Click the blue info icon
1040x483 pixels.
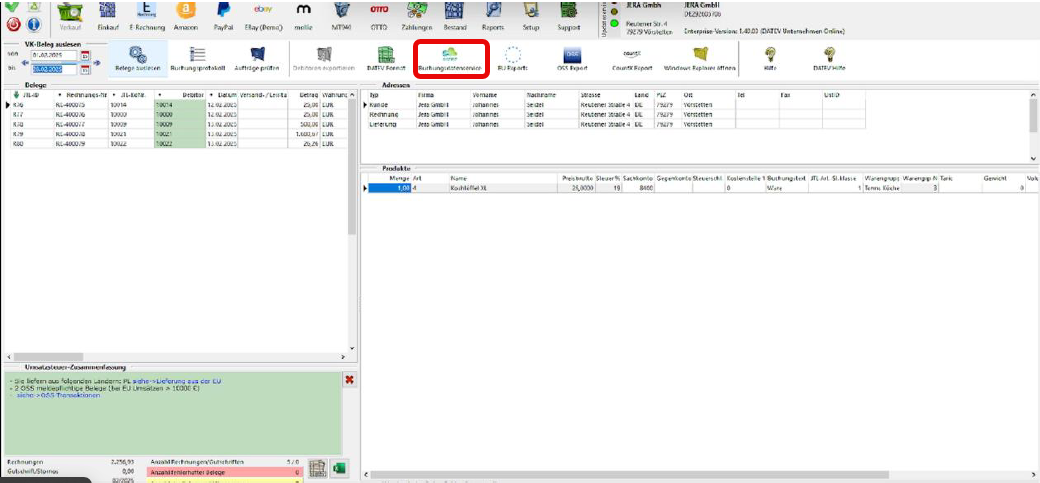tap(34, 24)
